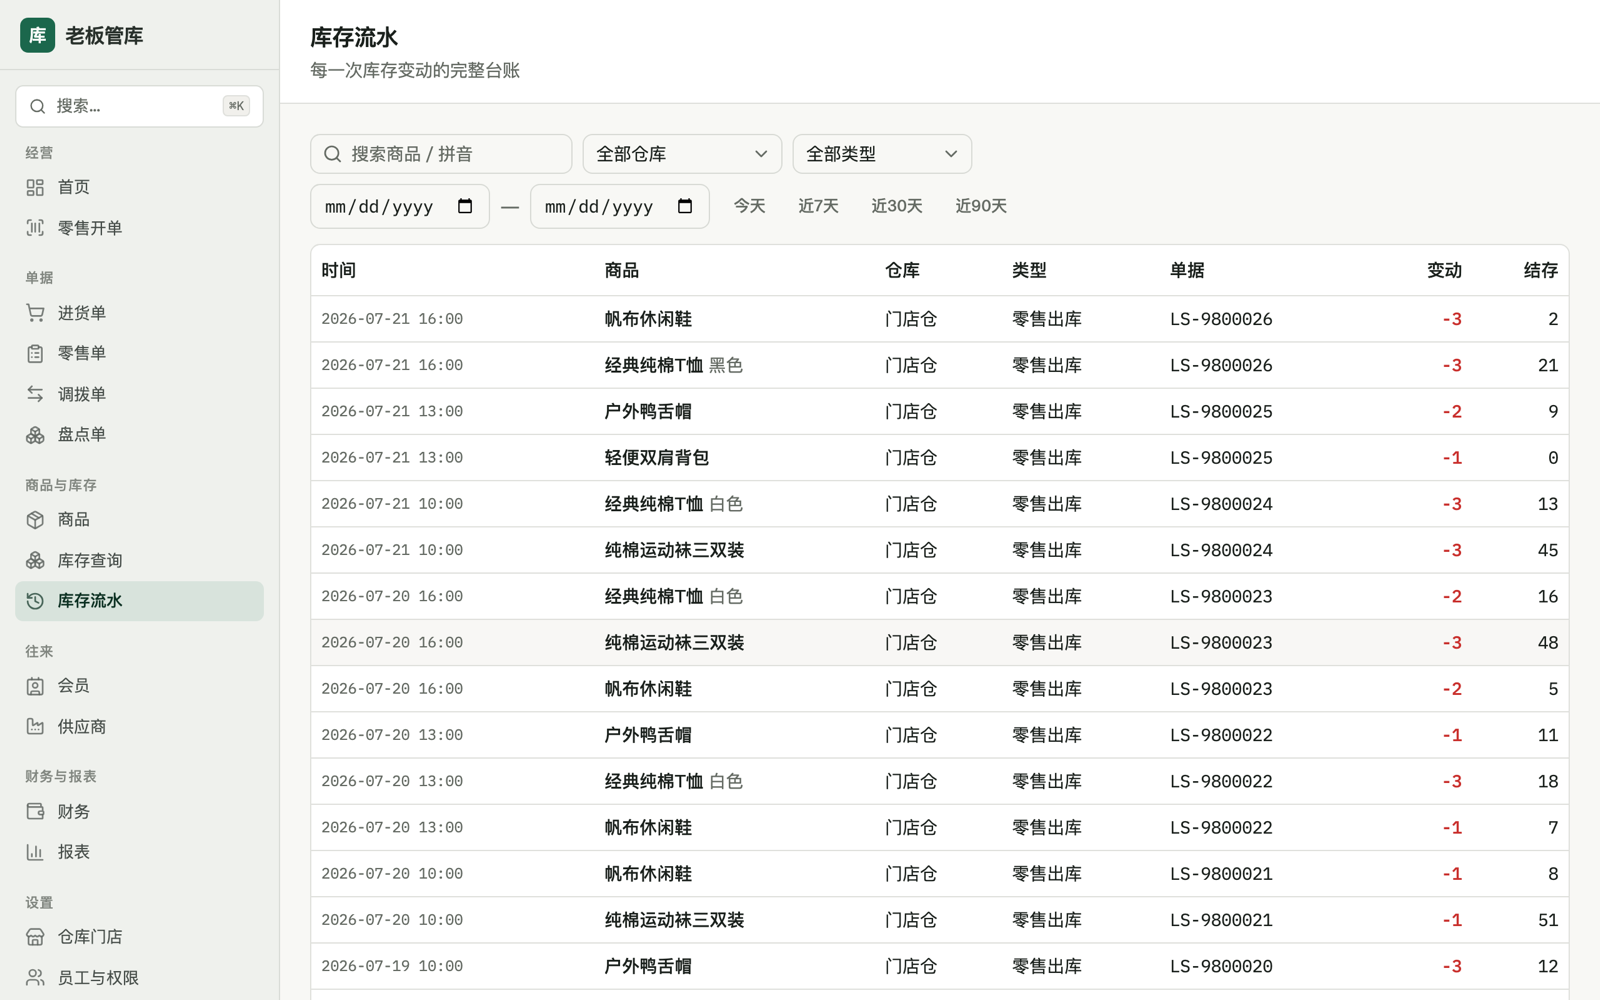Expand the 全部类型 type dropdown
This screenshot has width=1600, height=1000.
coord(882,154)
